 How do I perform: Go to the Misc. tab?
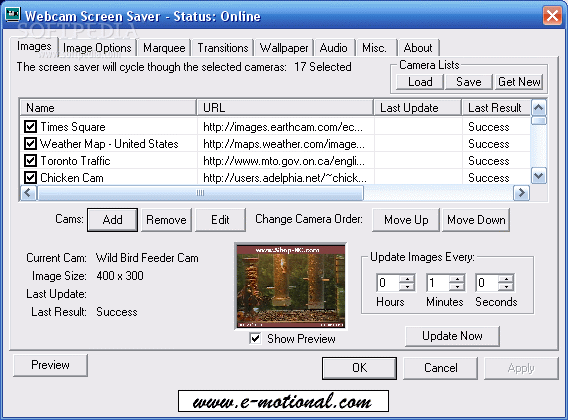(x=375, y=48)
